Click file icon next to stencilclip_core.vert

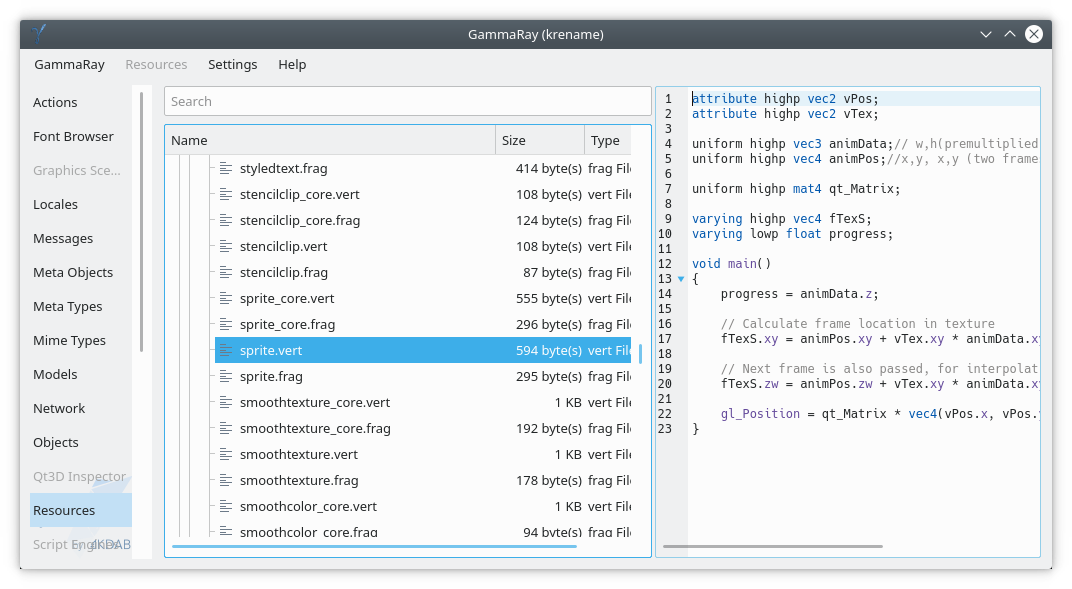coord(226,194)
